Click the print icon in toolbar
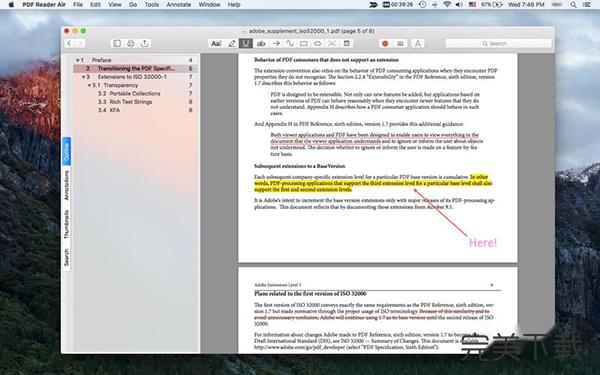 [130, 43]
